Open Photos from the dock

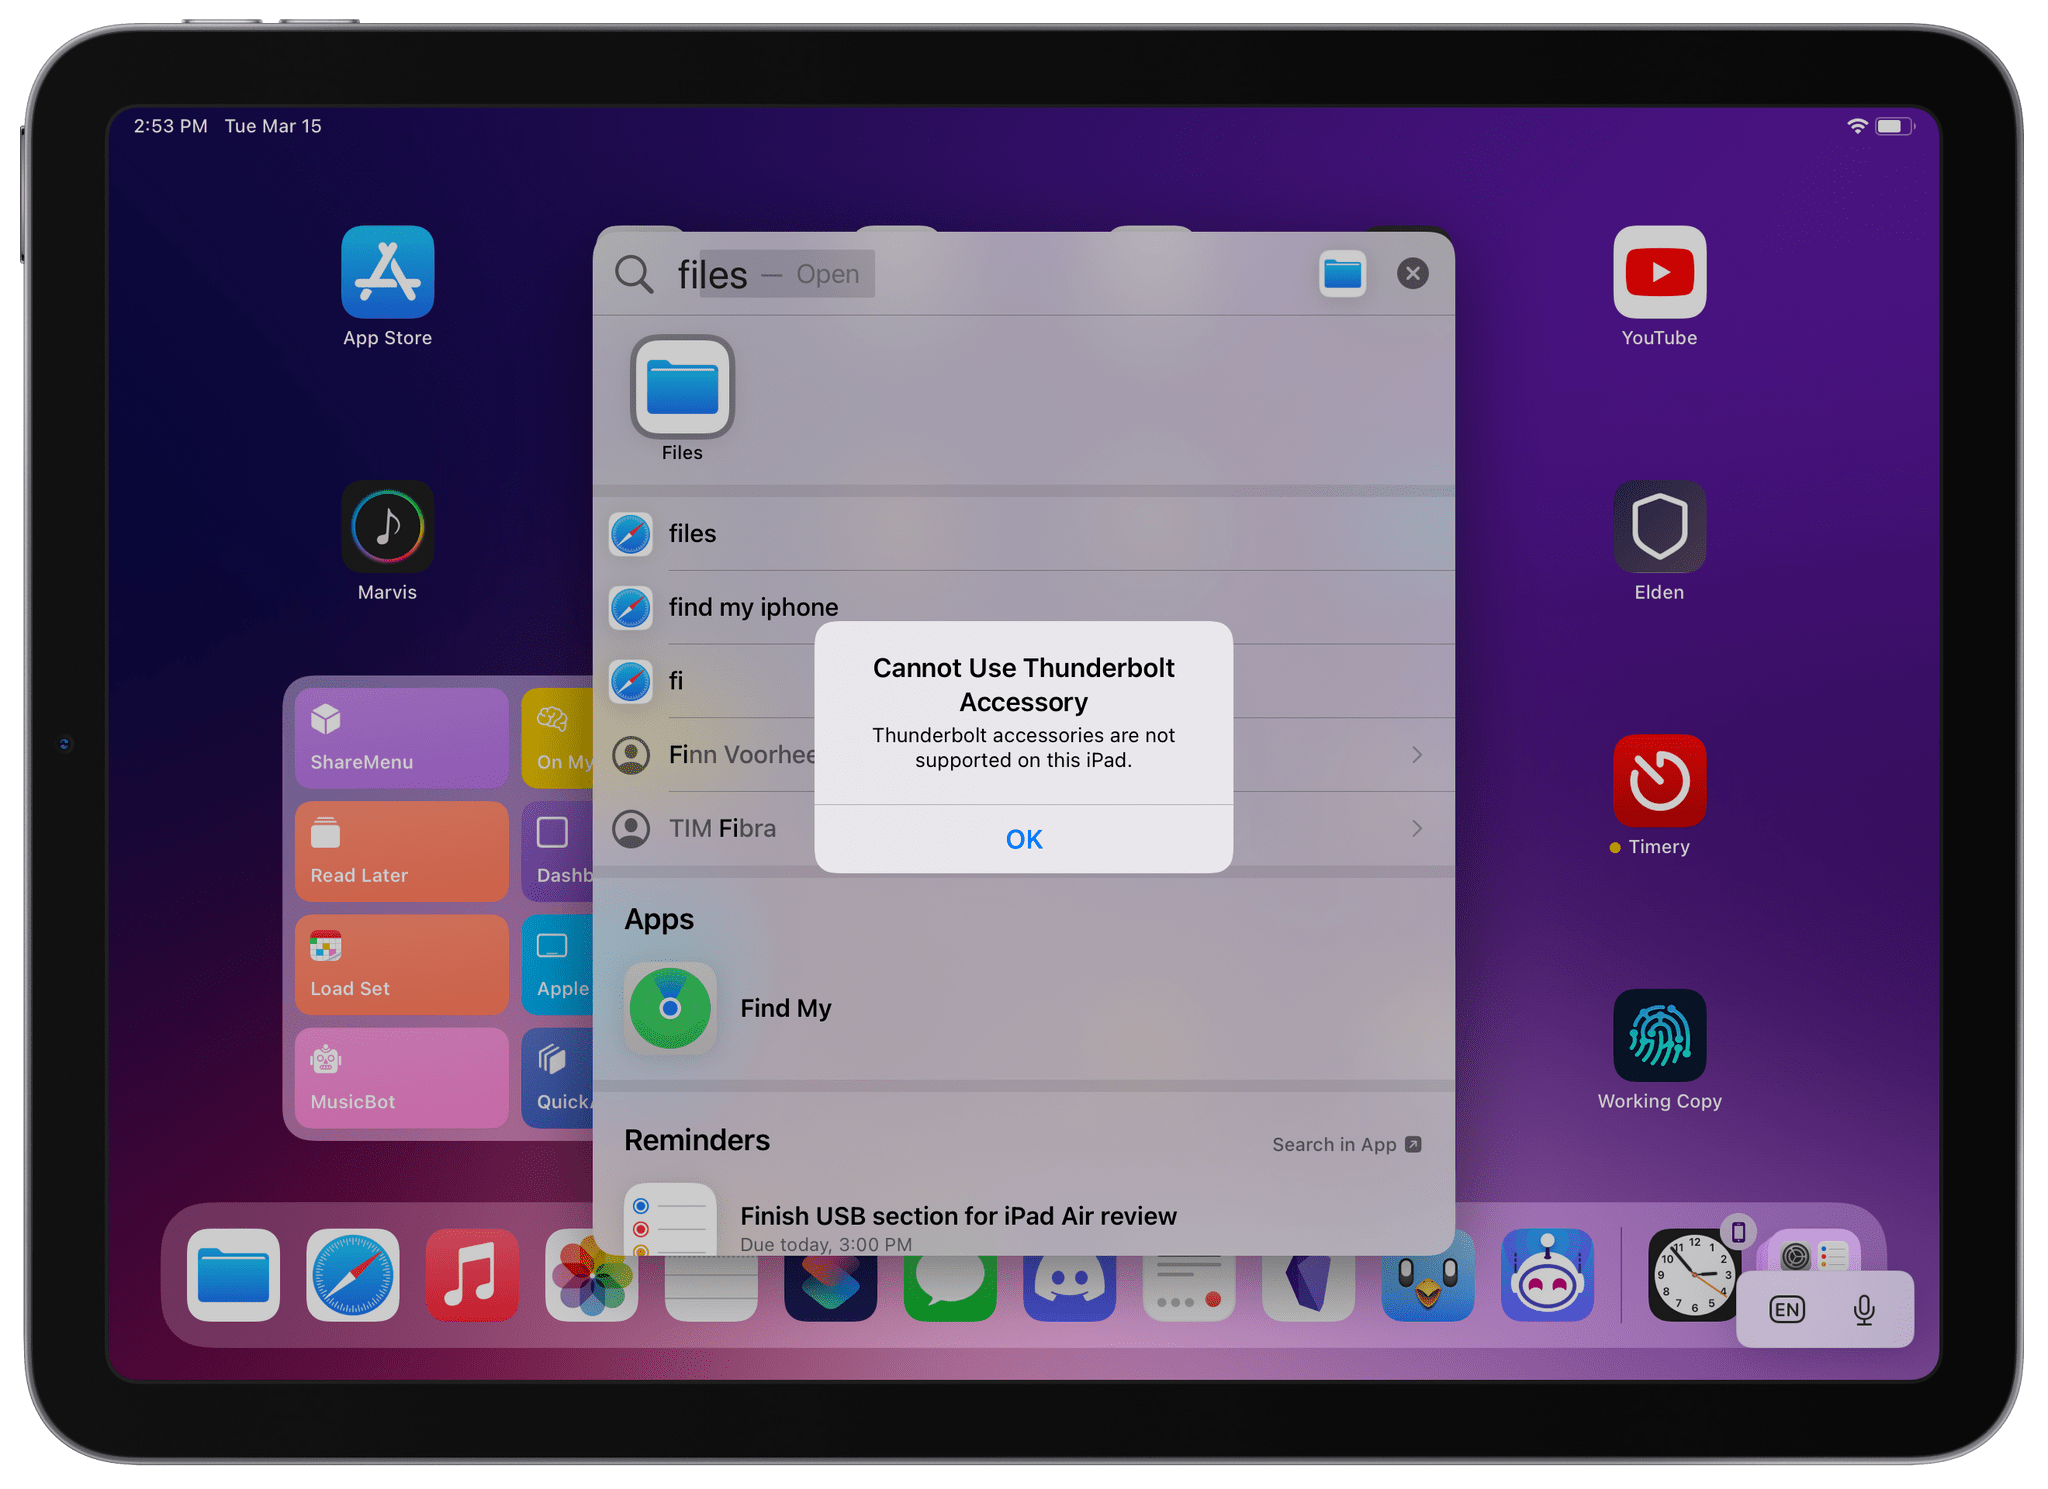point(591,1275)
